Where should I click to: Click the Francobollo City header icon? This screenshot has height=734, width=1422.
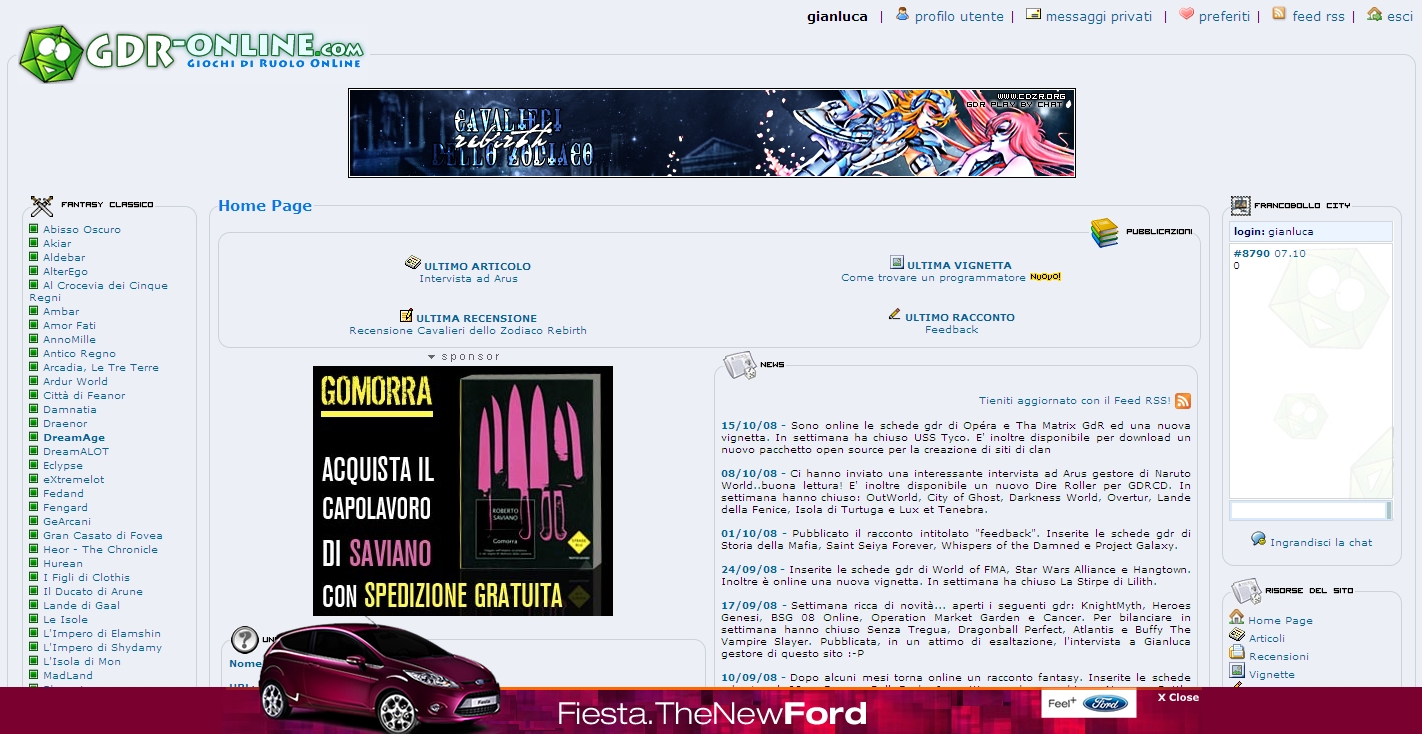[1240, 206]
